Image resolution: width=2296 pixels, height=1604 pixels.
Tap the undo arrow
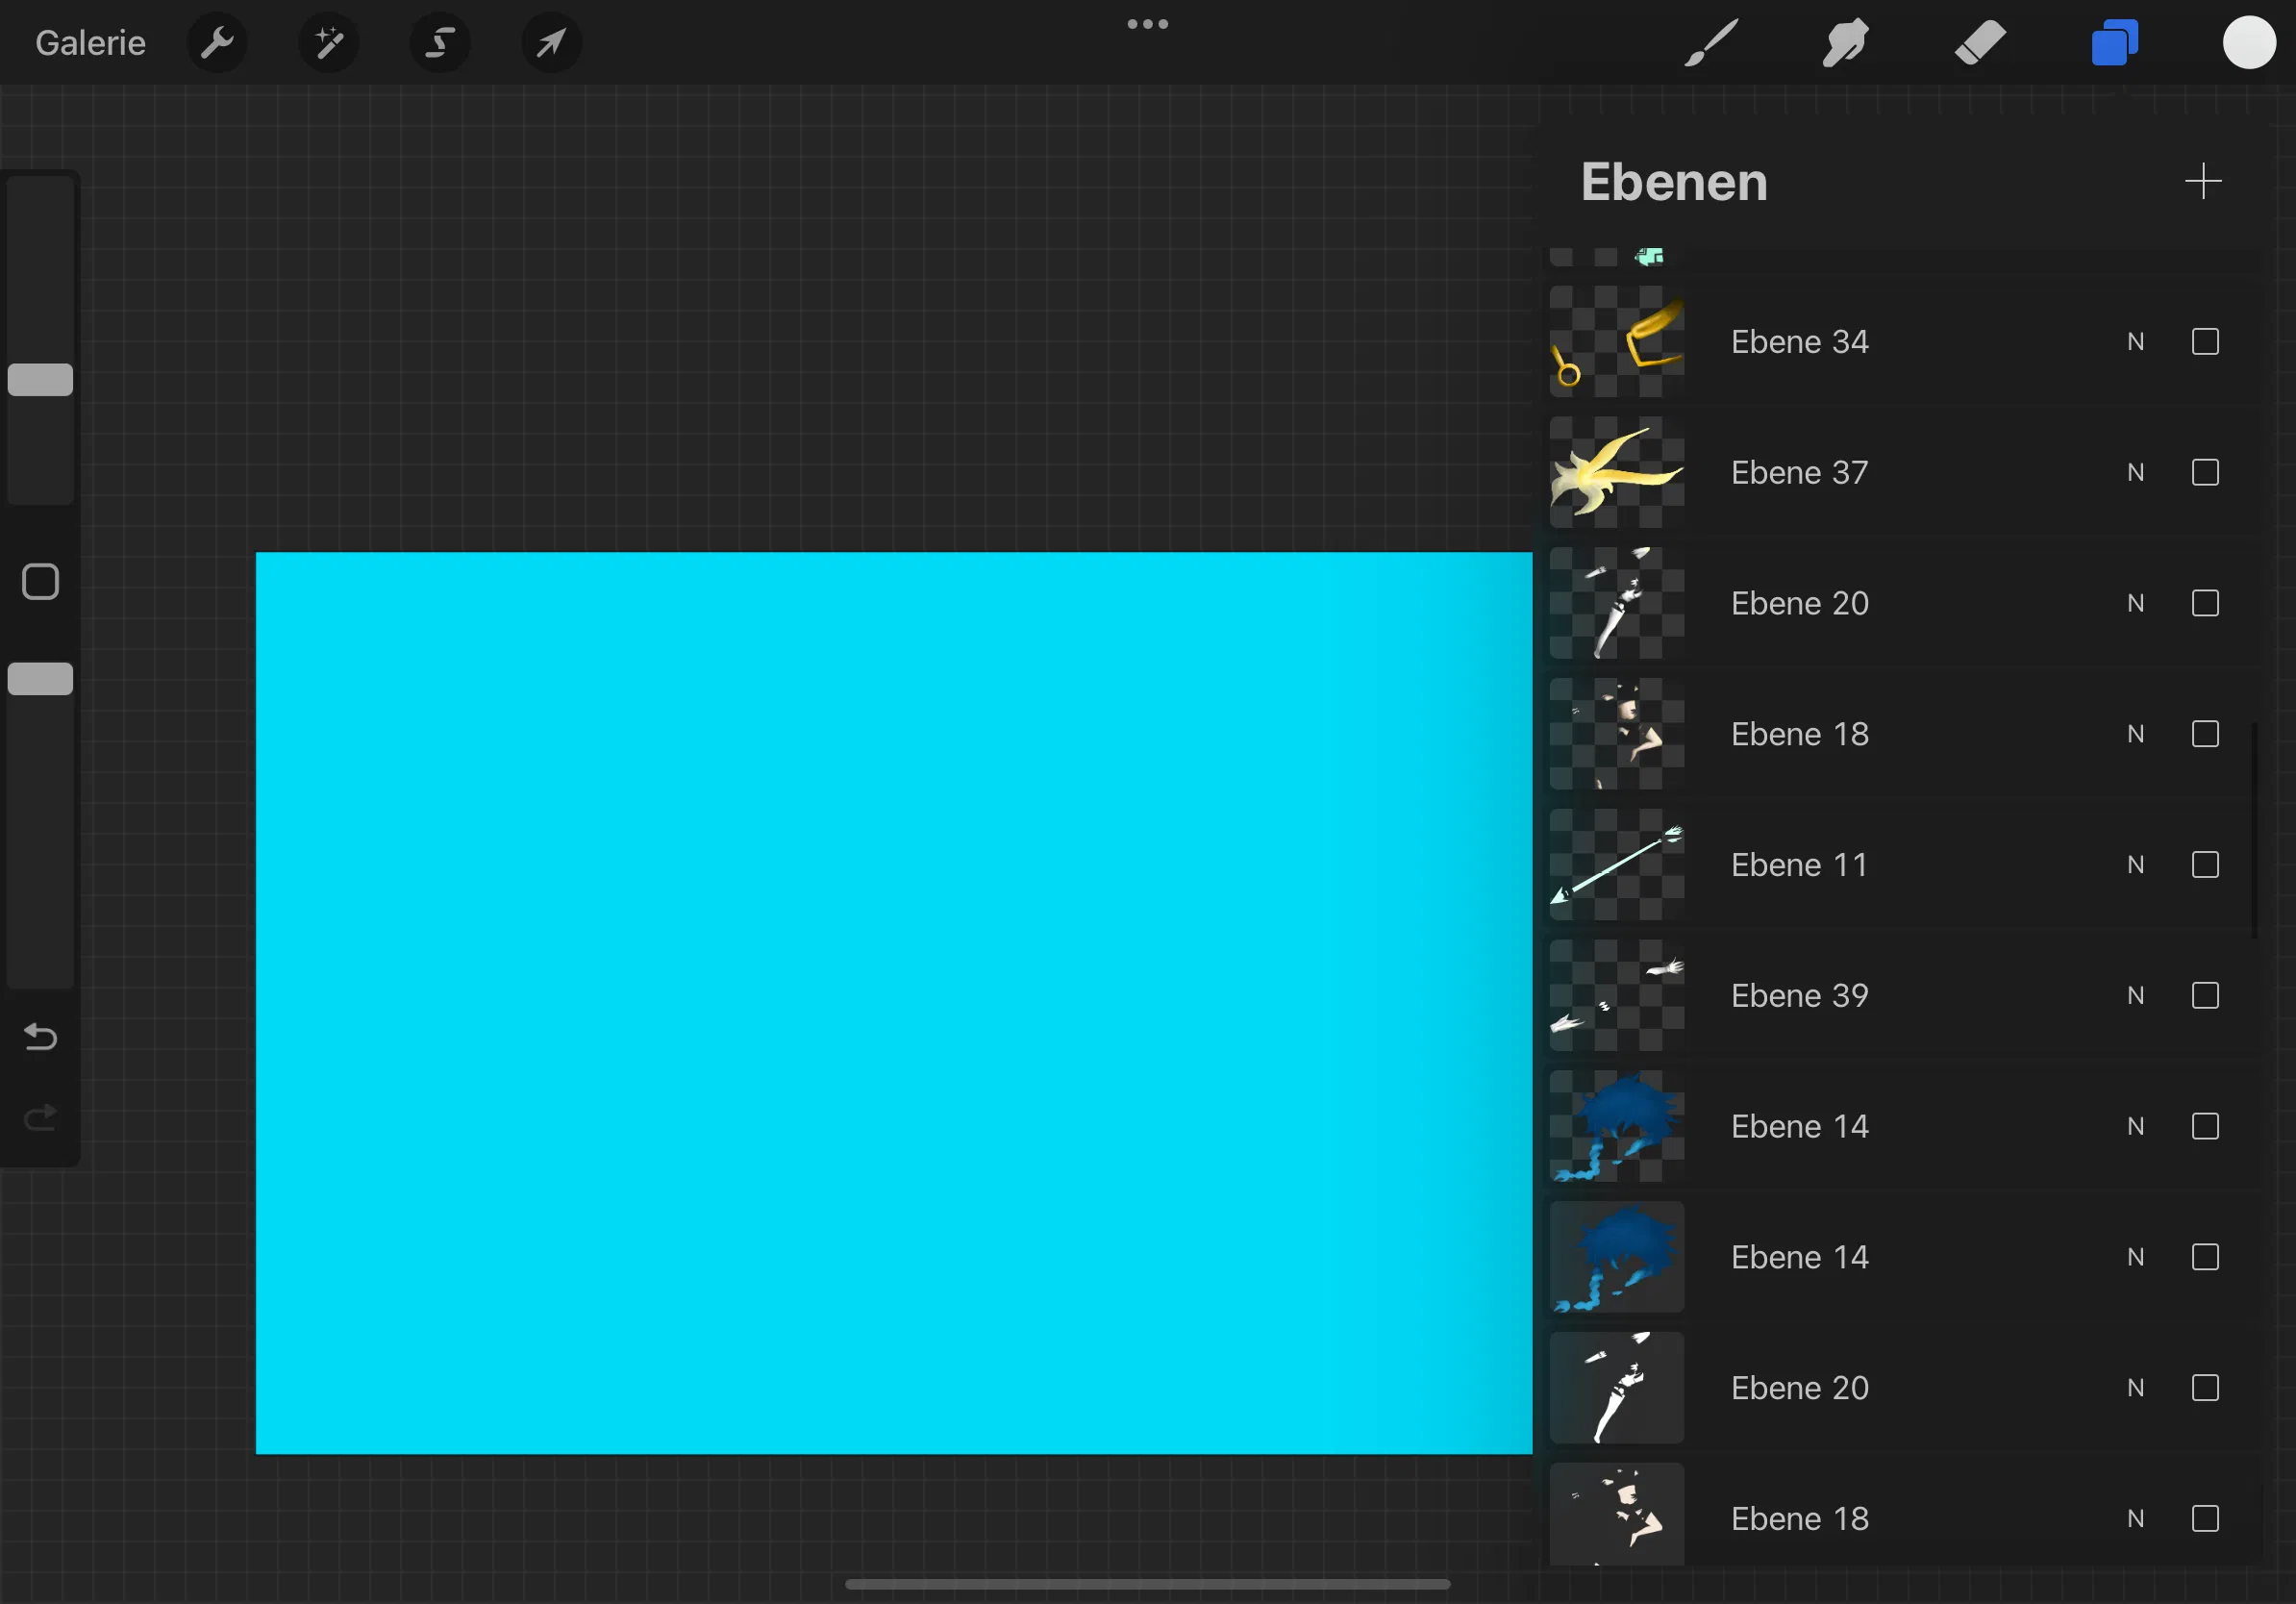40,1037
